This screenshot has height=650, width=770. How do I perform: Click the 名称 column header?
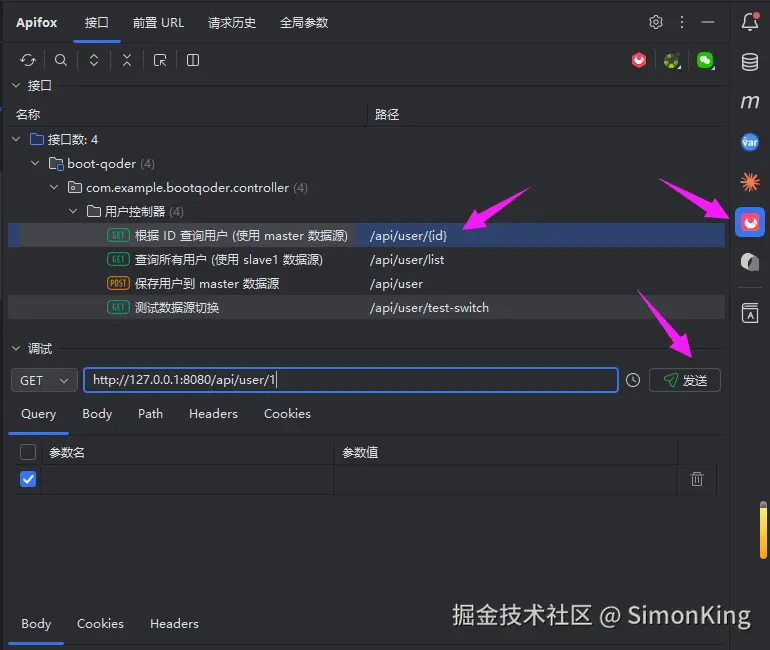(x=28, y=114)
